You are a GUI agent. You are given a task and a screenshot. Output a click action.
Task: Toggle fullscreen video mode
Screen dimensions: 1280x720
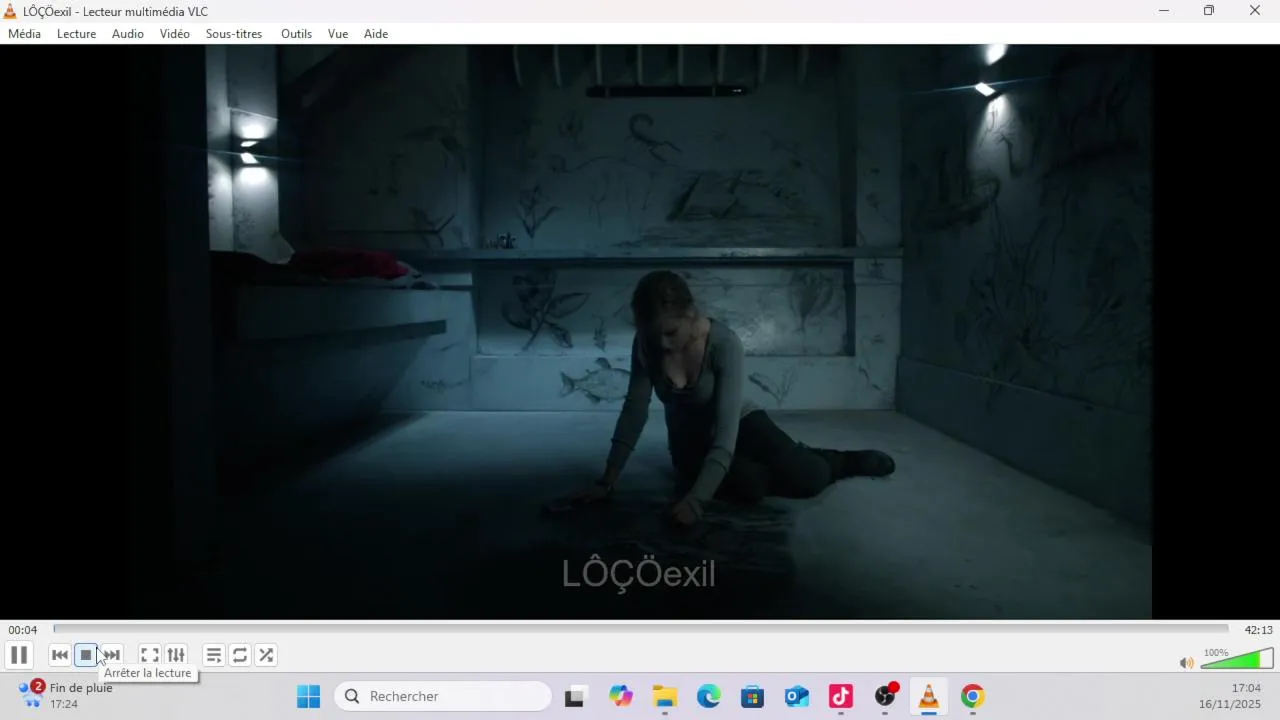[x=150, y=655]
